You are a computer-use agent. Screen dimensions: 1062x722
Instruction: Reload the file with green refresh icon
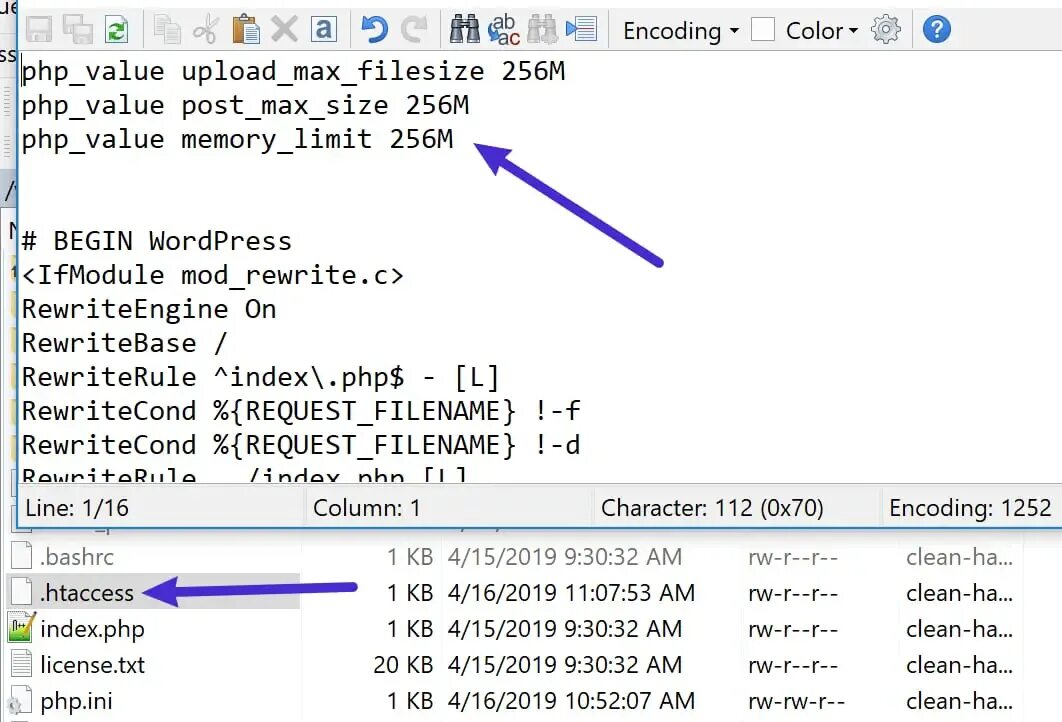pos(117,30)
